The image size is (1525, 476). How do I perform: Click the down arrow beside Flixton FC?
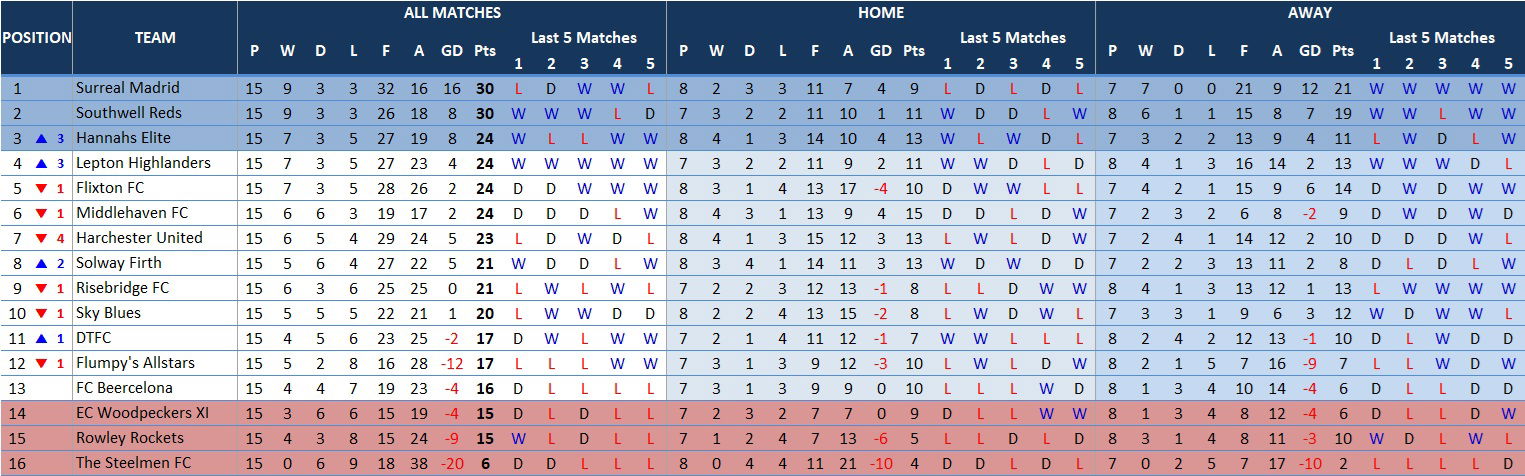pyautogui.click(x=42, y=188)
